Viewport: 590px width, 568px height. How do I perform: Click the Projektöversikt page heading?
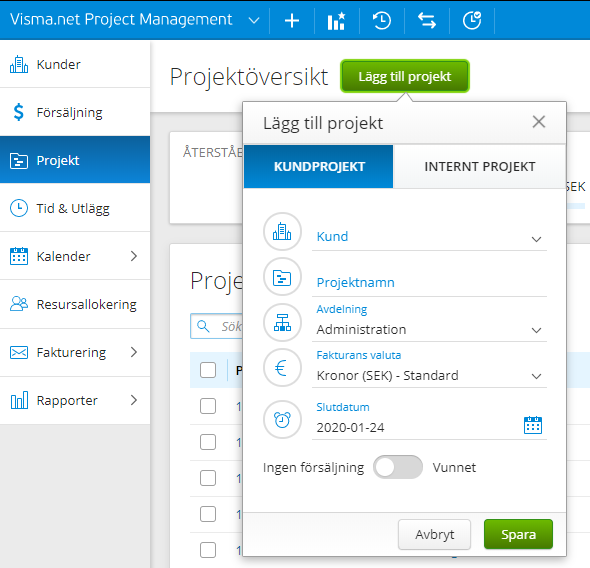pos(249,77)
